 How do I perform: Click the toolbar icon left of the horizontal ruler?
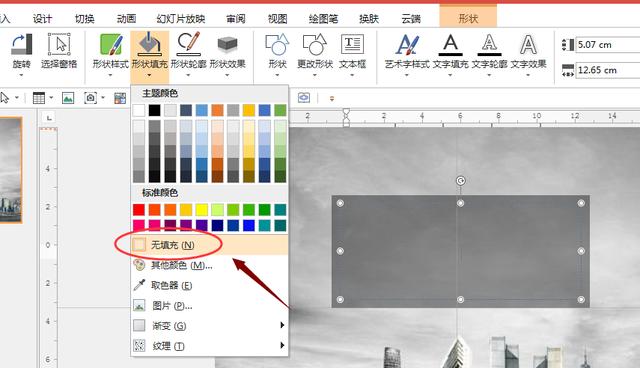click(x=304, y=98)
